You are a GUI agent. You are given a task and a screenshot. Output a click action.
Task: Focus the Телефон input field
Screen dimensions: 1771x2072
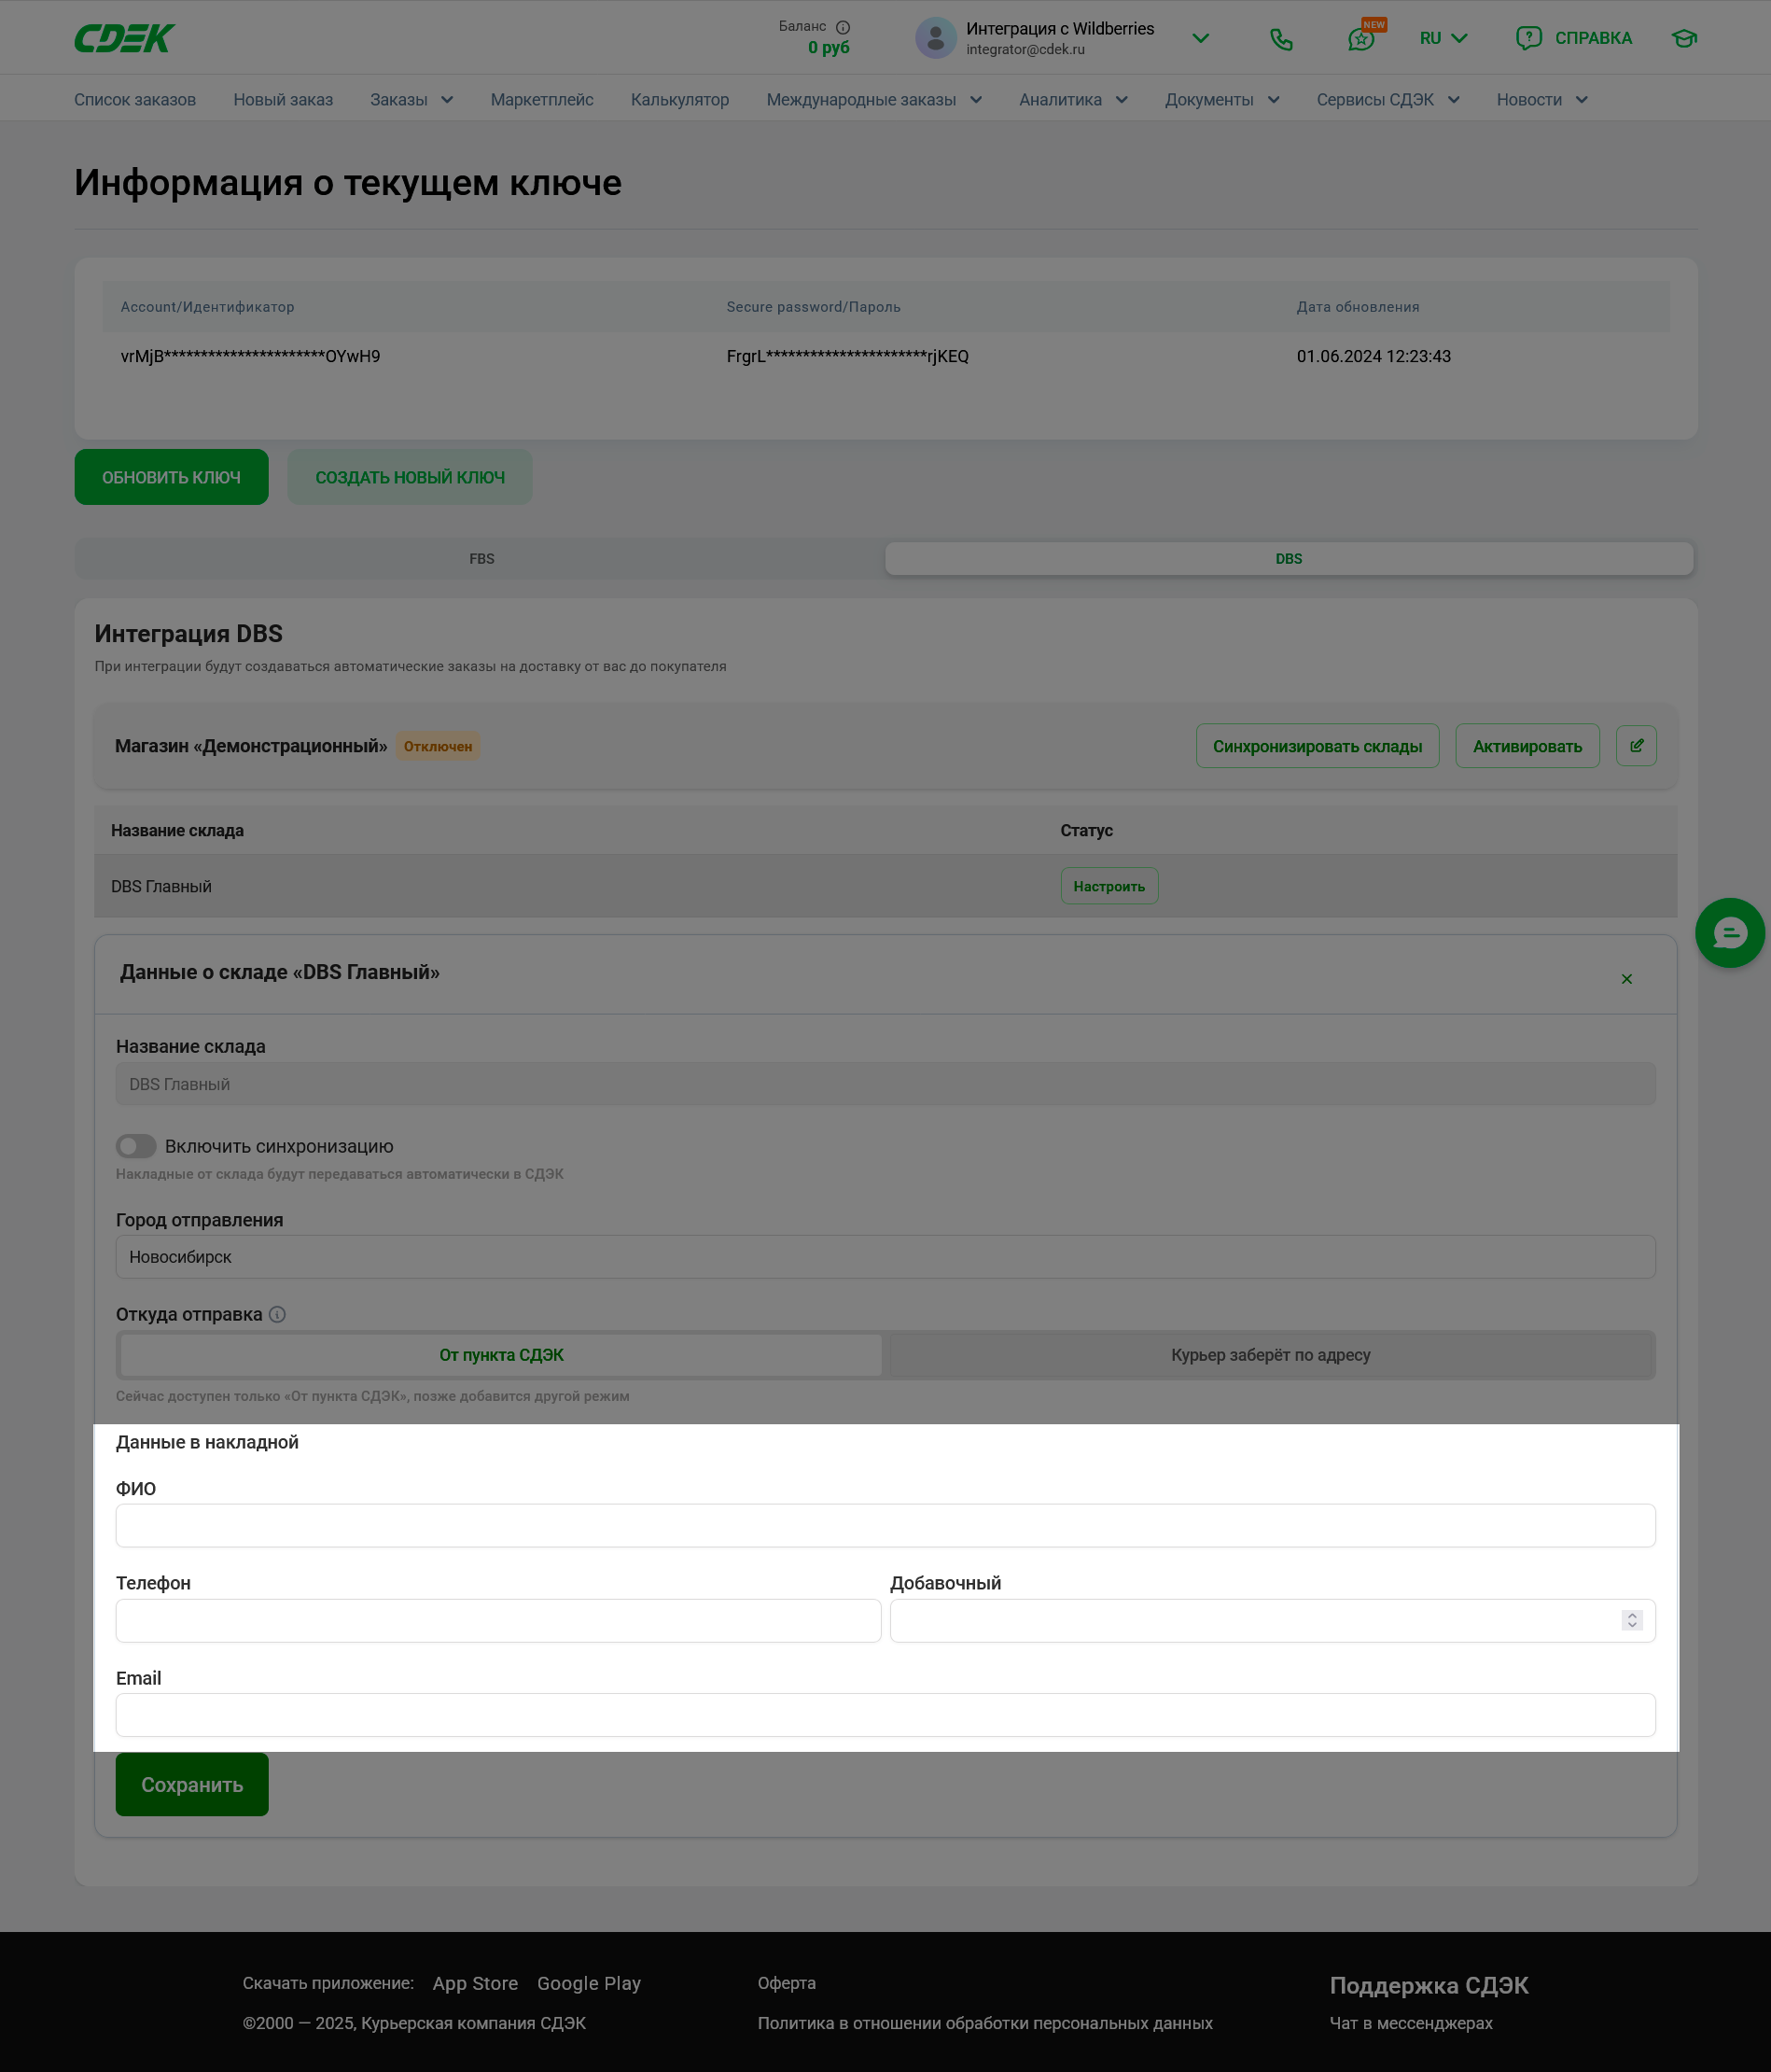(498, 1620)
